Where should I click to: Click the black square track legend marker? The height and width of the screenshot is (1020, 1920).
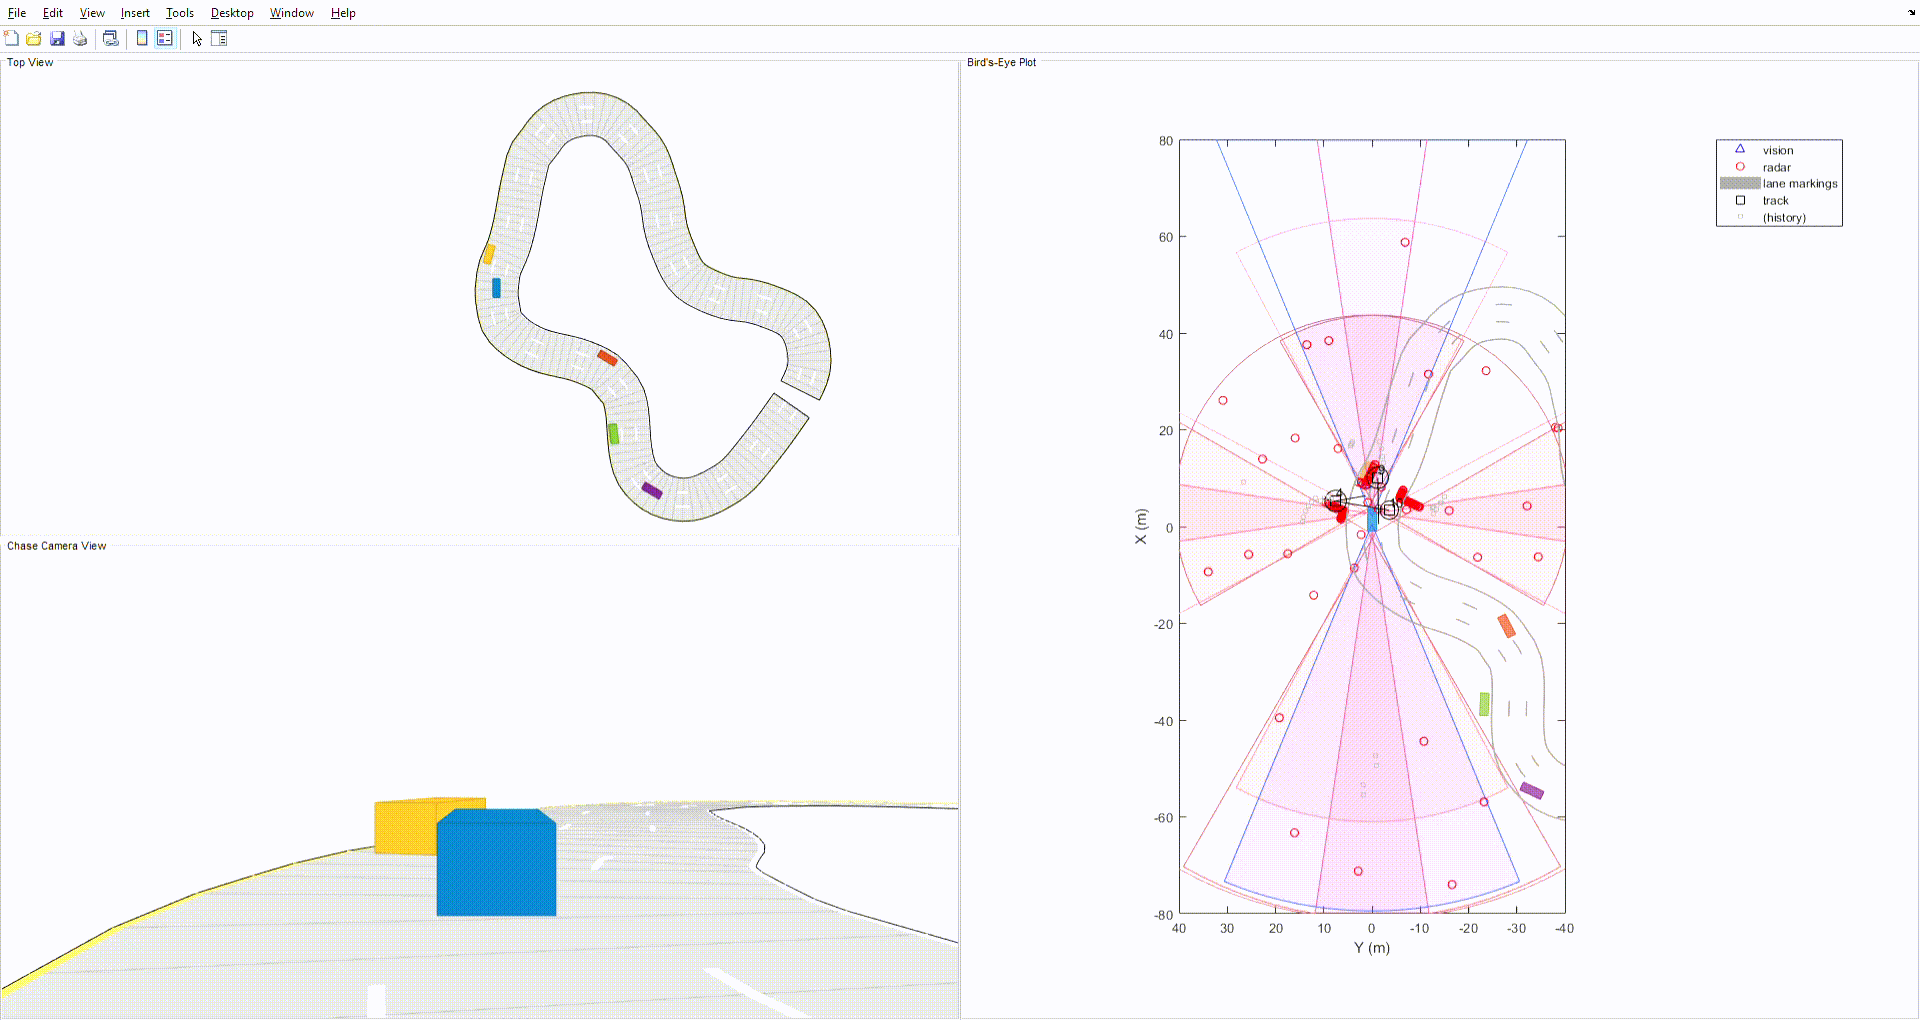click(x=1740, y=200)
